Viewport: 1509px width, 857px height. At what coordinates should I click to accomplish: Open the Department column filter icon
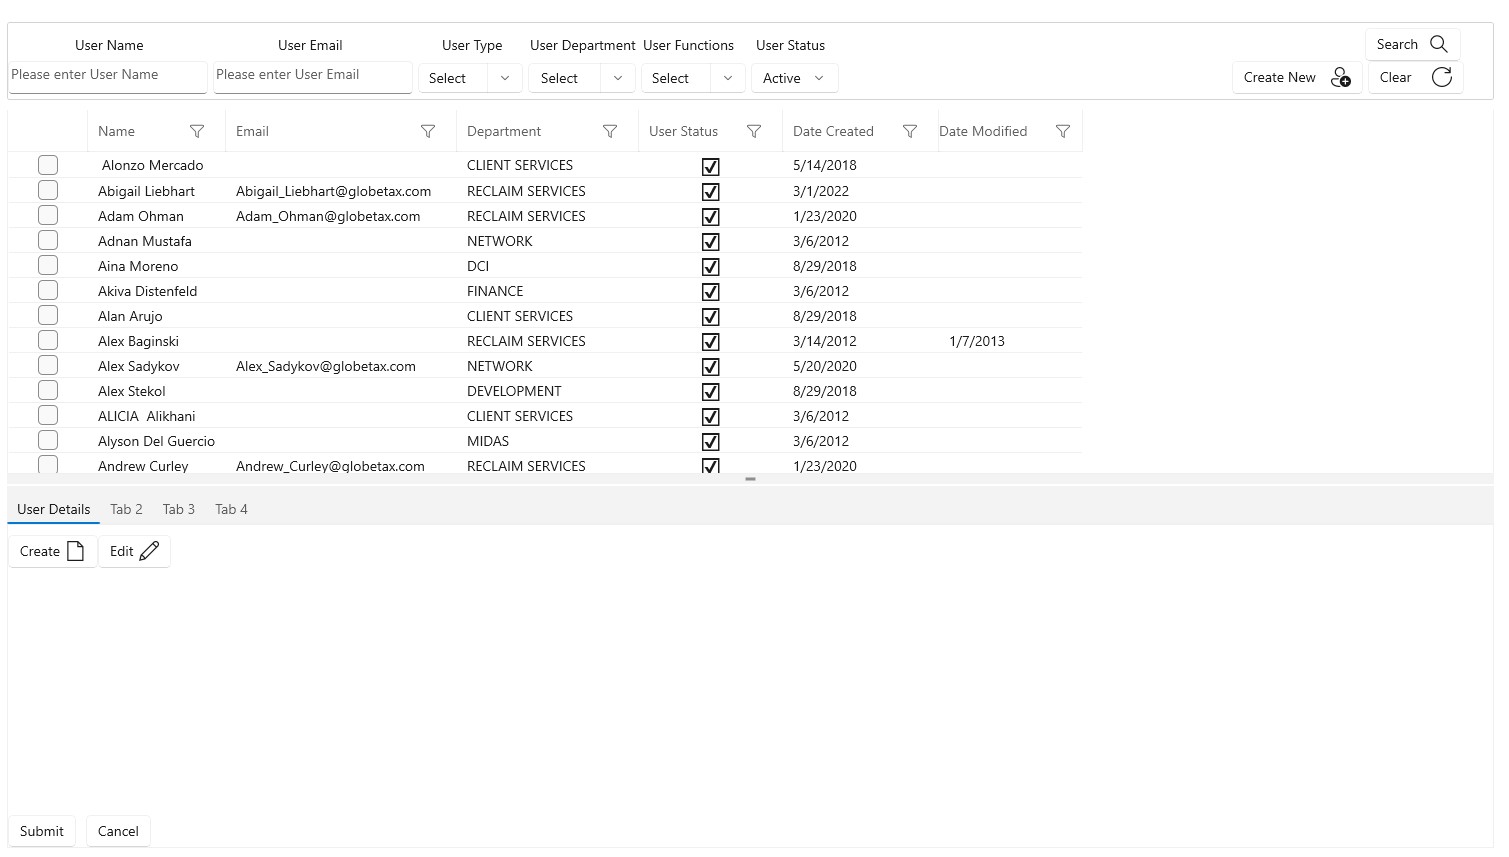610,131
